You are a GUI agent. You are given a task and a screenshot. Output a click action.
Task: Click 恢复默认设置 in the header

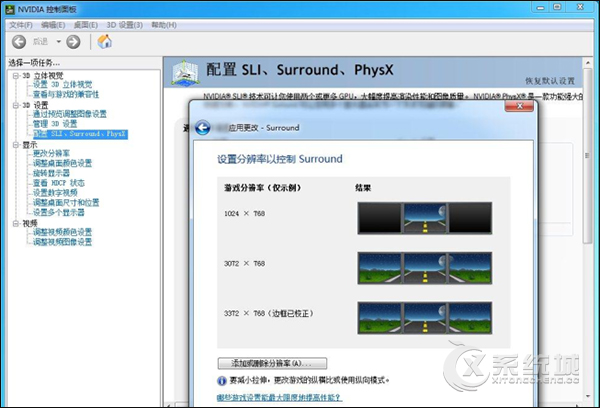[549, 81]
